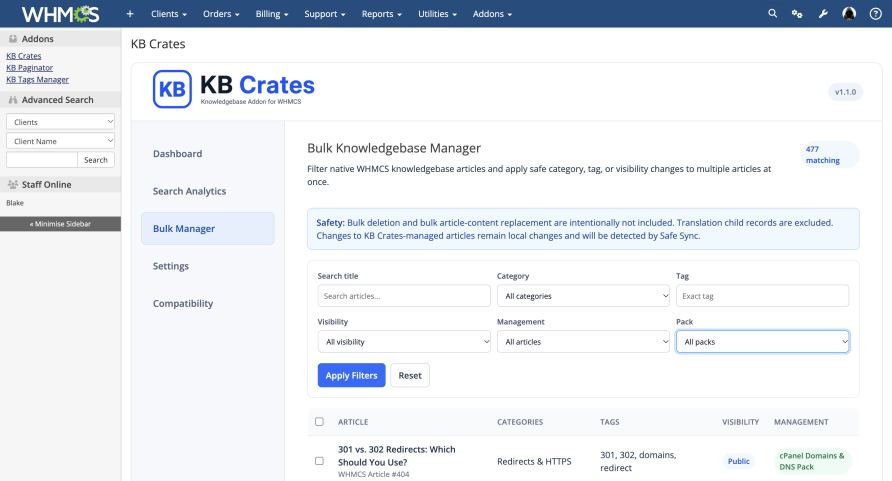
Task: Click the TAGS column header
Action: point(609,422)
